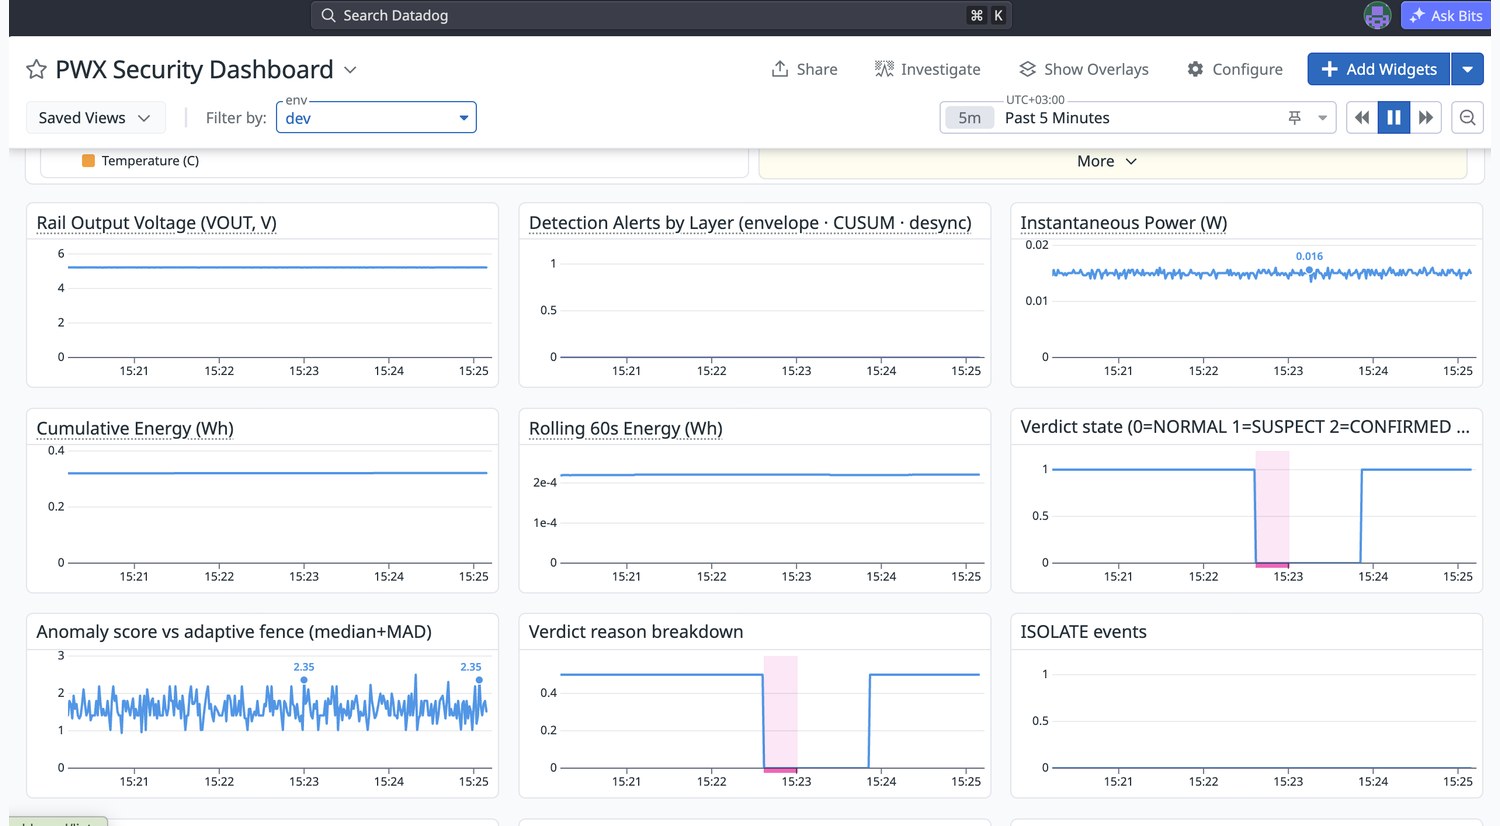Click the Investigate button

(x=927, y=69)
